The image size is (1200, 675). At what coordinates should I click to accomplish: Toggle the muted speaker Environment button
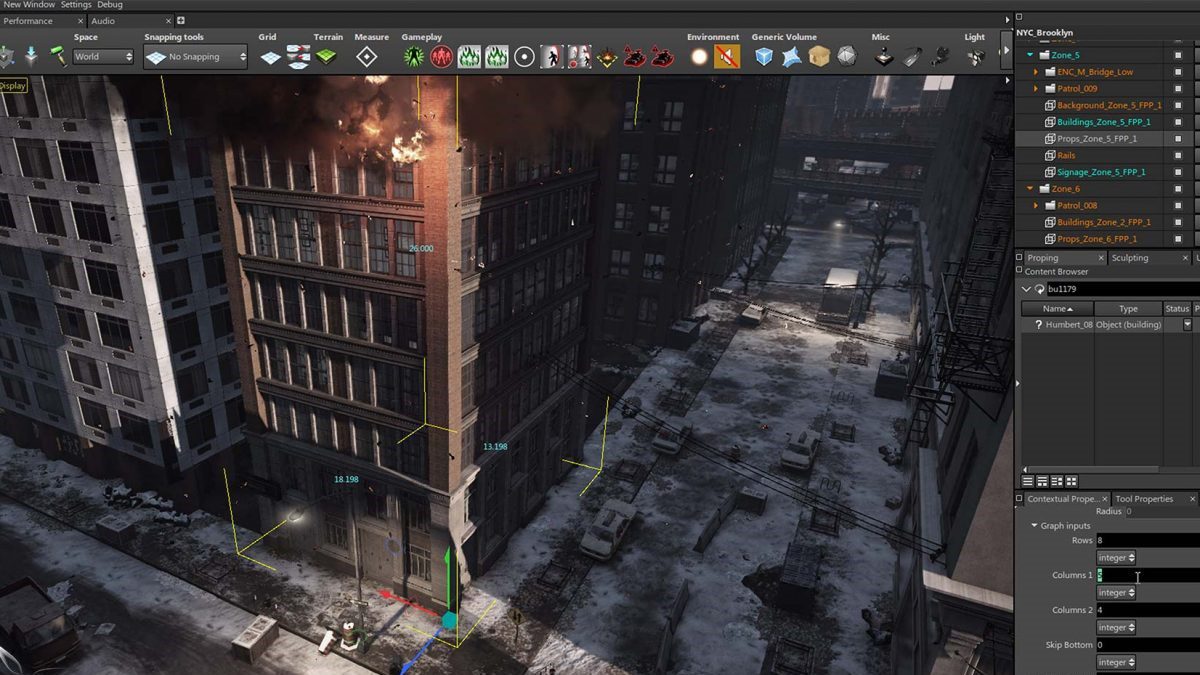click(728, 57)
